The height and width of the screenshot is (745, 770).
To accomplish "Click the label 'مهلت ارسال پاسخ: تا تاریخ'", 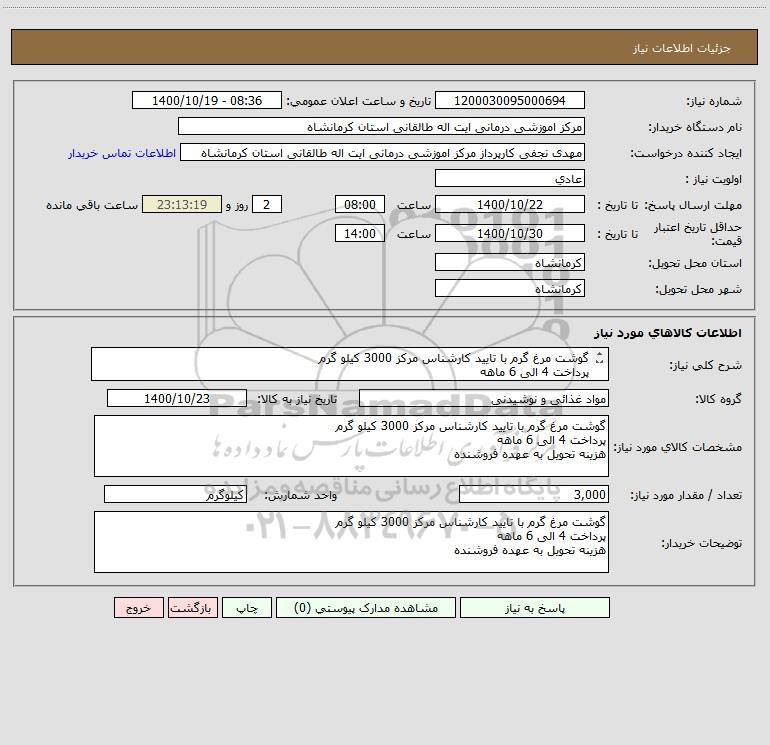I will tap(670, 205).
